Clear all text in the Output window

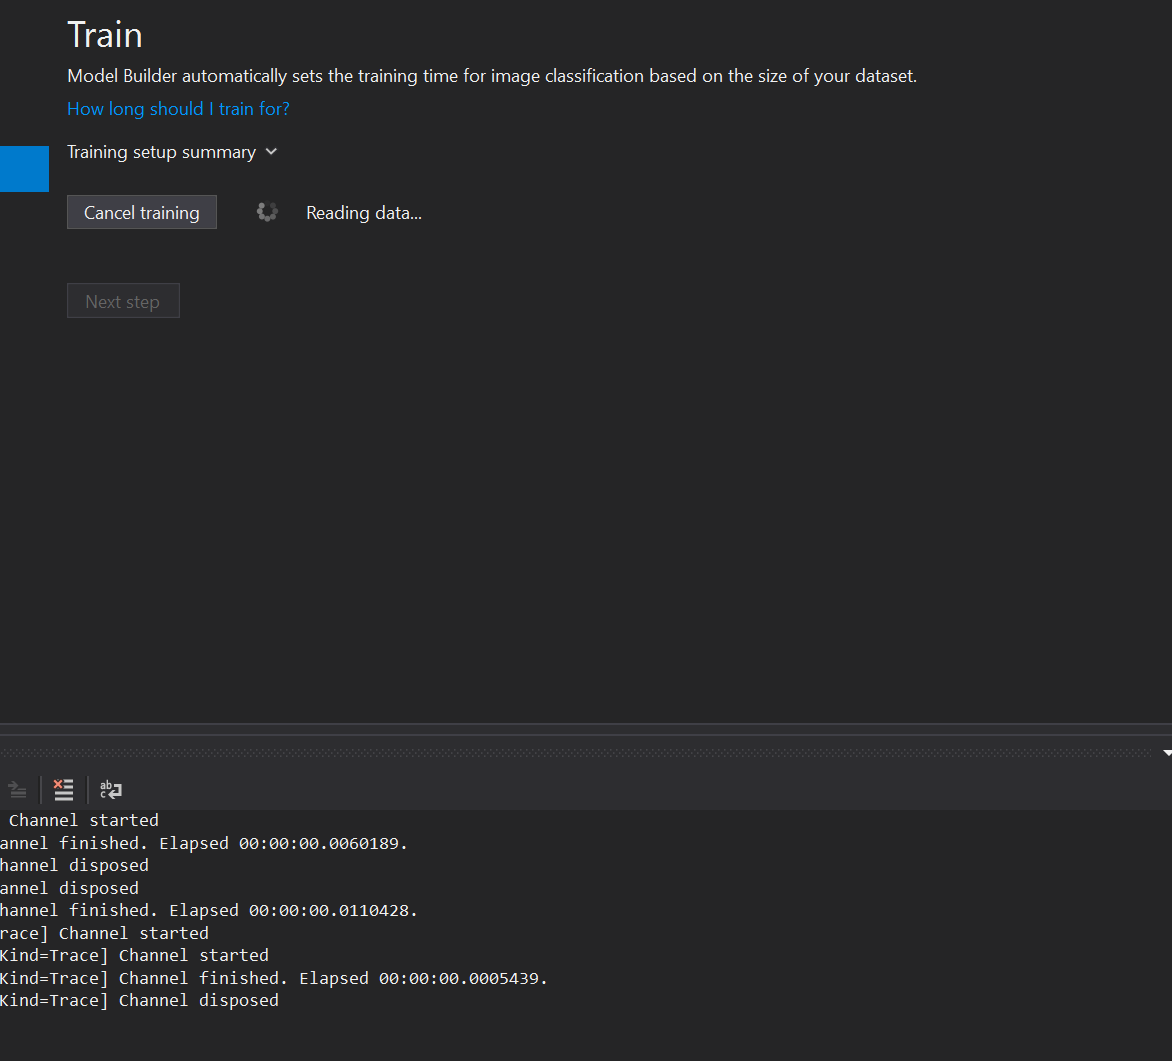click(x=63, y=790)
